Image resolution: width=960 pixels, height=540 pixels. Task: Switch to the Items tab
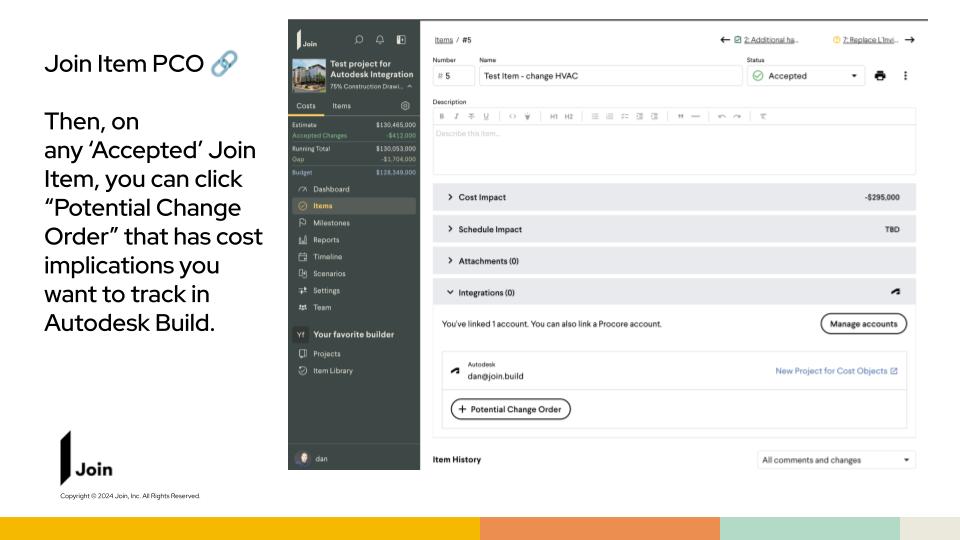pyautogui.click(x=342, y=106)
